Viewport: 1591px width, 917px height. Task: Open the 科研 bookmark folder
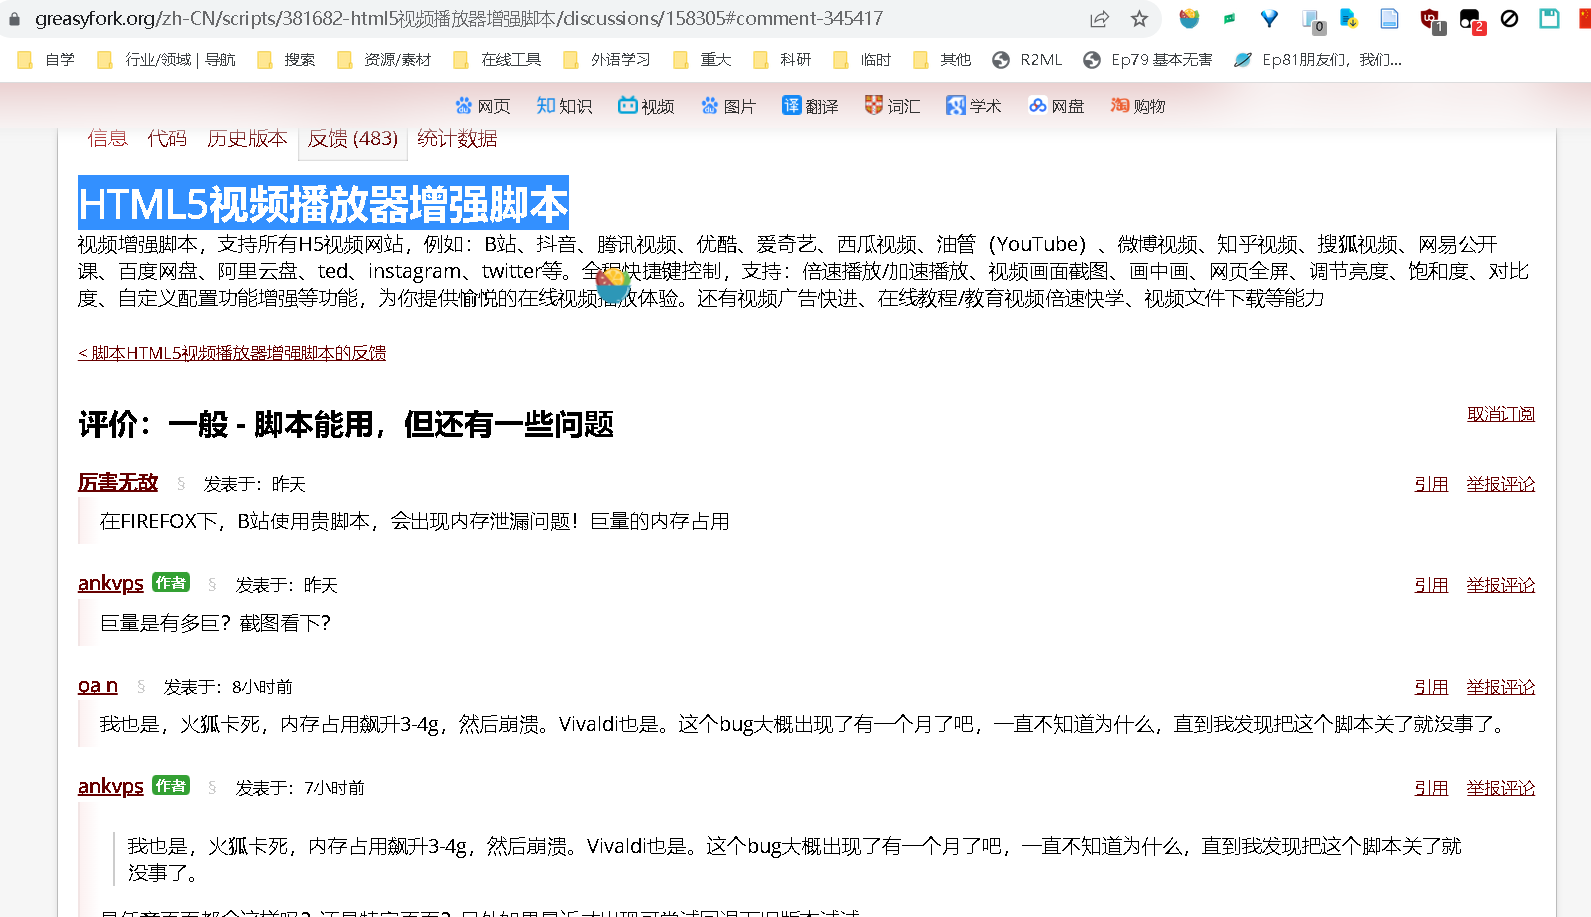[x=782, y=60]
